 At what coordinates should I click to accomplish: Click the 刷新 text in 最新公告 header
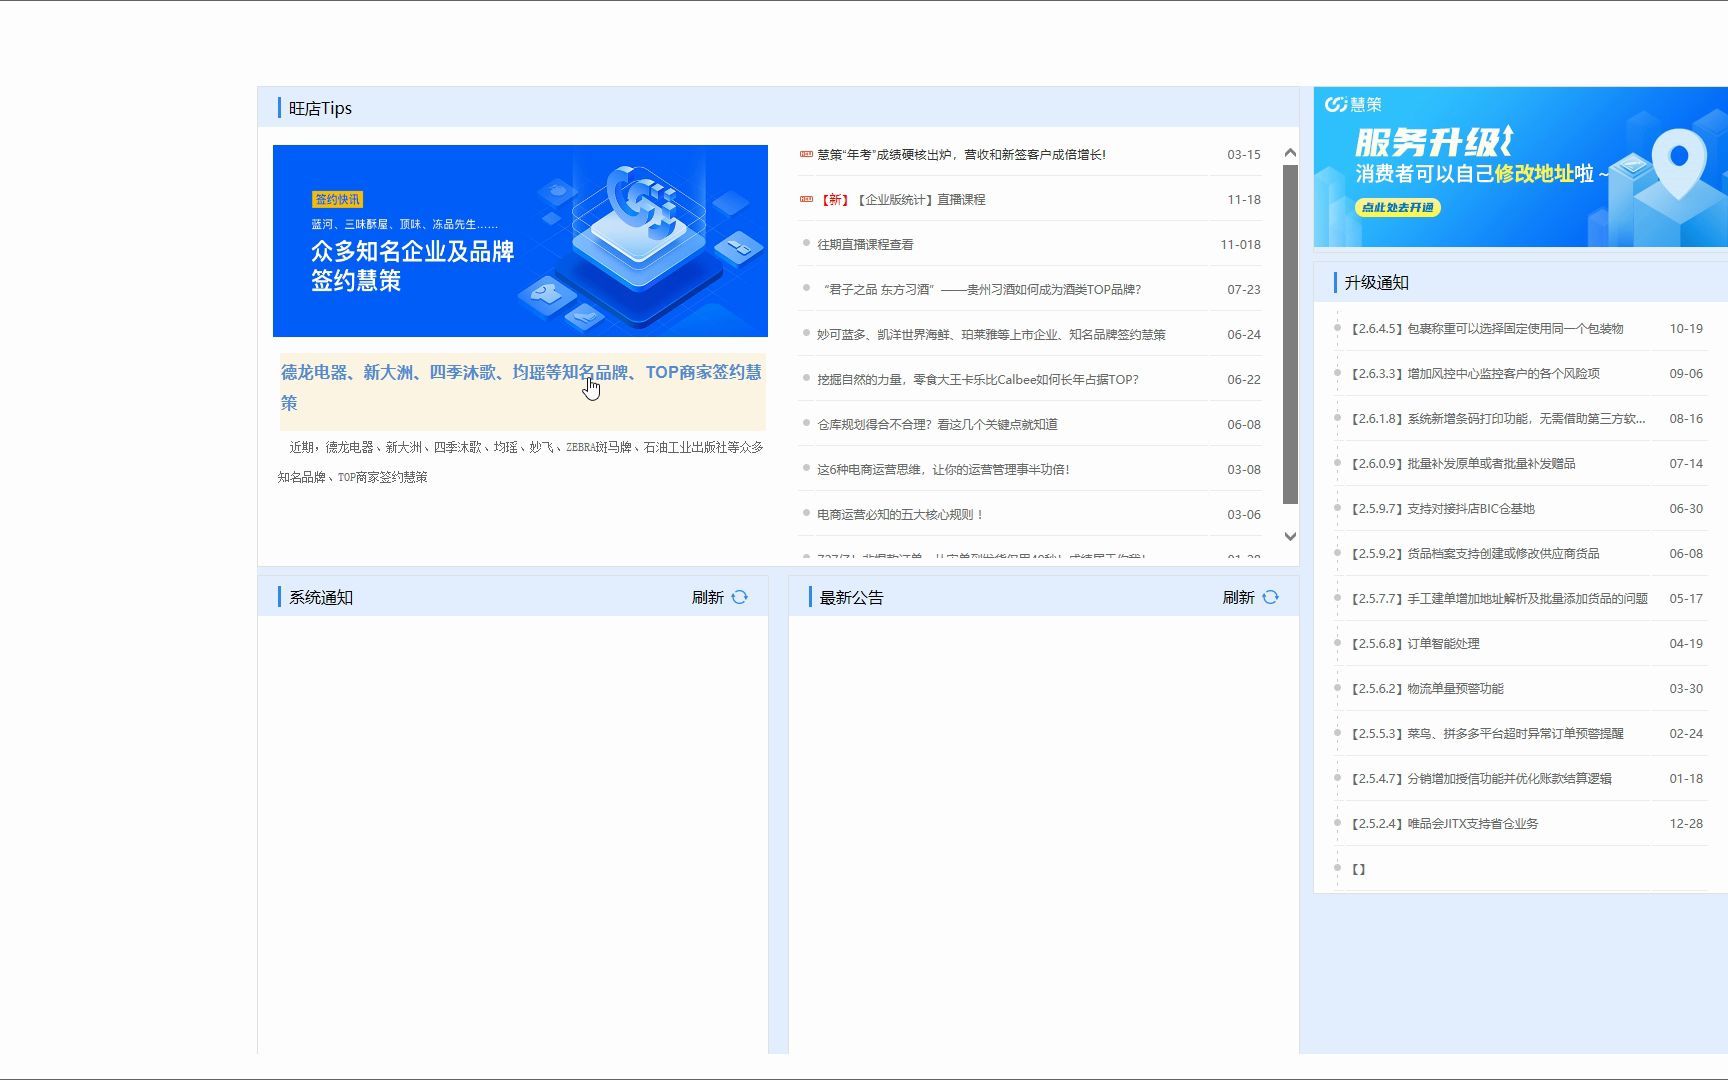(x=1238, y=597)
